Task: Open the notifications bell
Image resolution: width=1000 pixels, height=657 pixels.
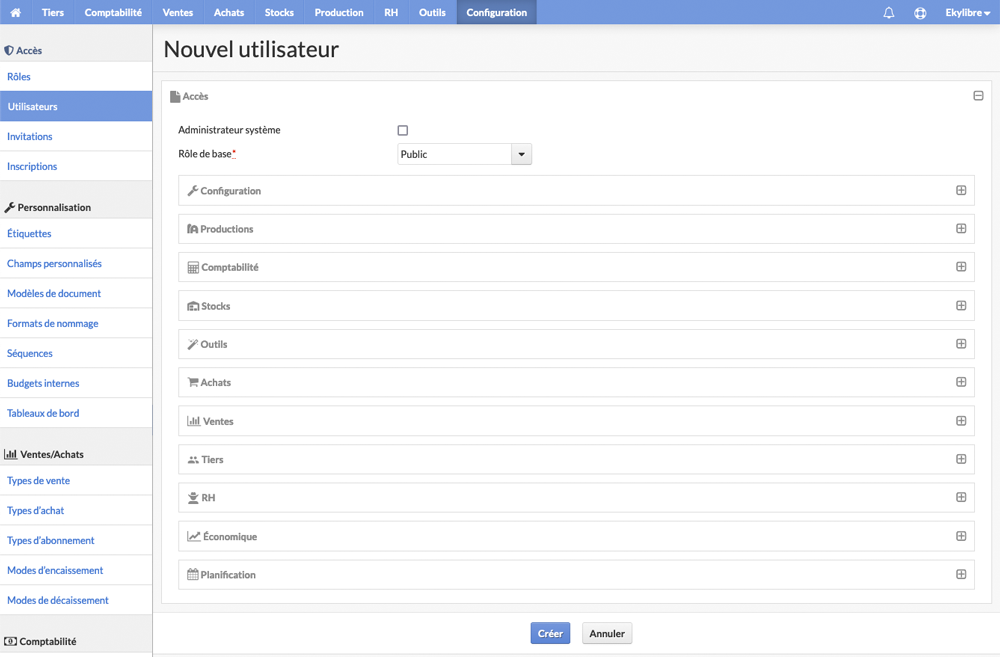Action: [x=888, y=13]
